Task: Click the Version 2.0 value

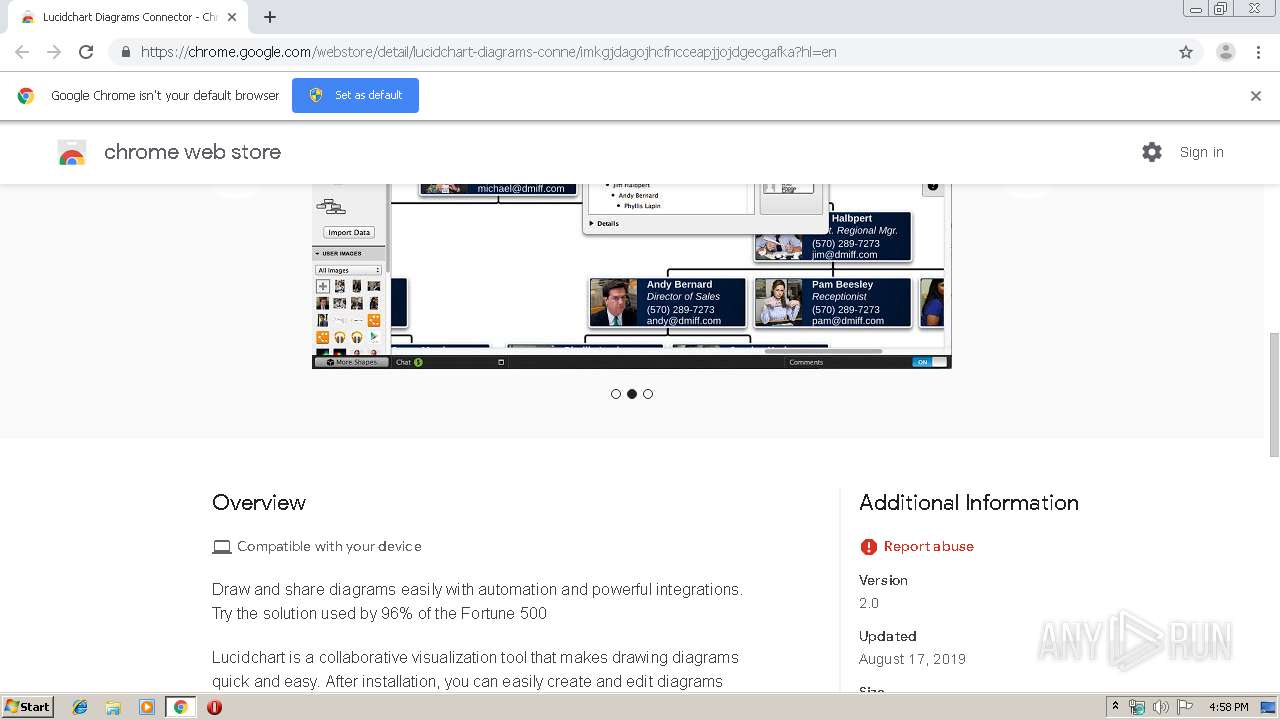Action: pyautogui.click(x=869, y=603)
